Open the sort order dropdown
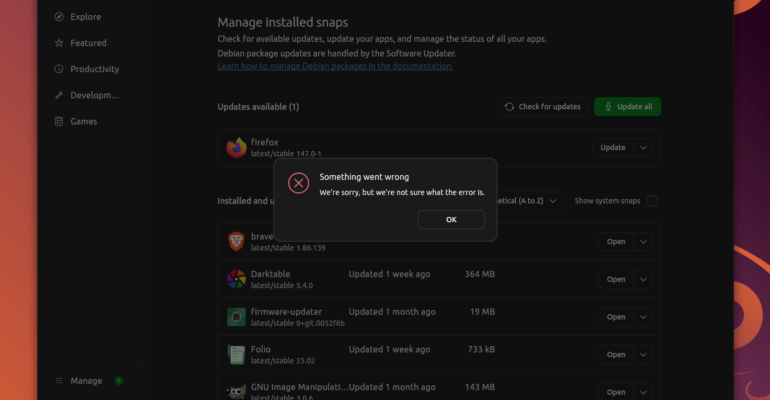 (528, 201)
